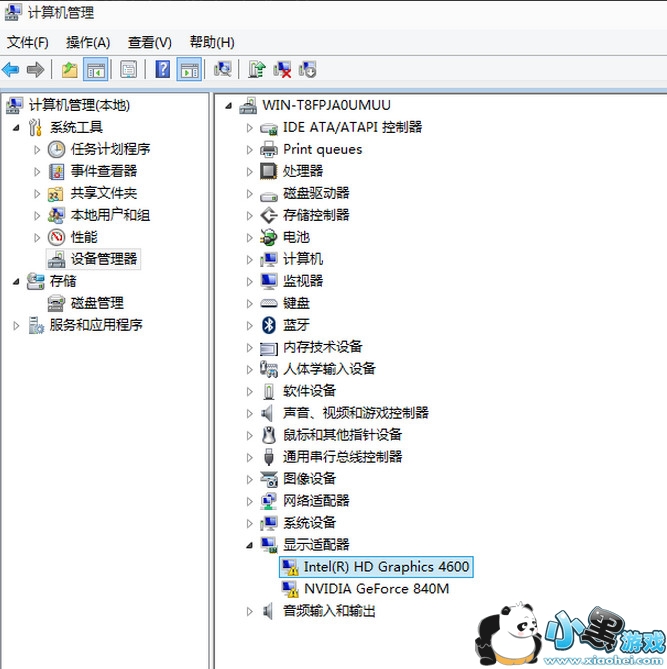Click the 监视器 monitor icon
Image resolution: width=667 pixels, height=669 pixels.
coord(269,281)
